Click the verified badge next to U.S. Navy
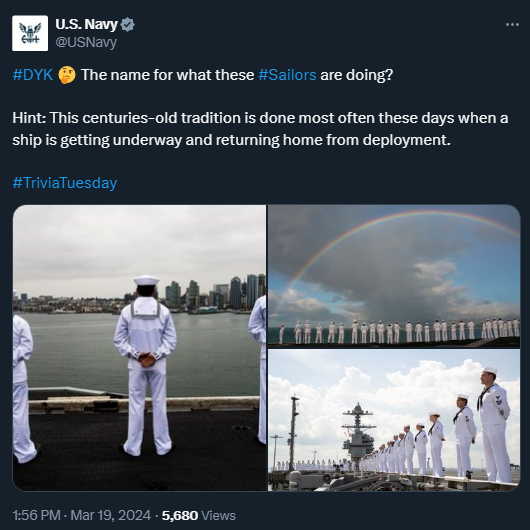This screenshot has height=530, width=530. coord(128,25)
